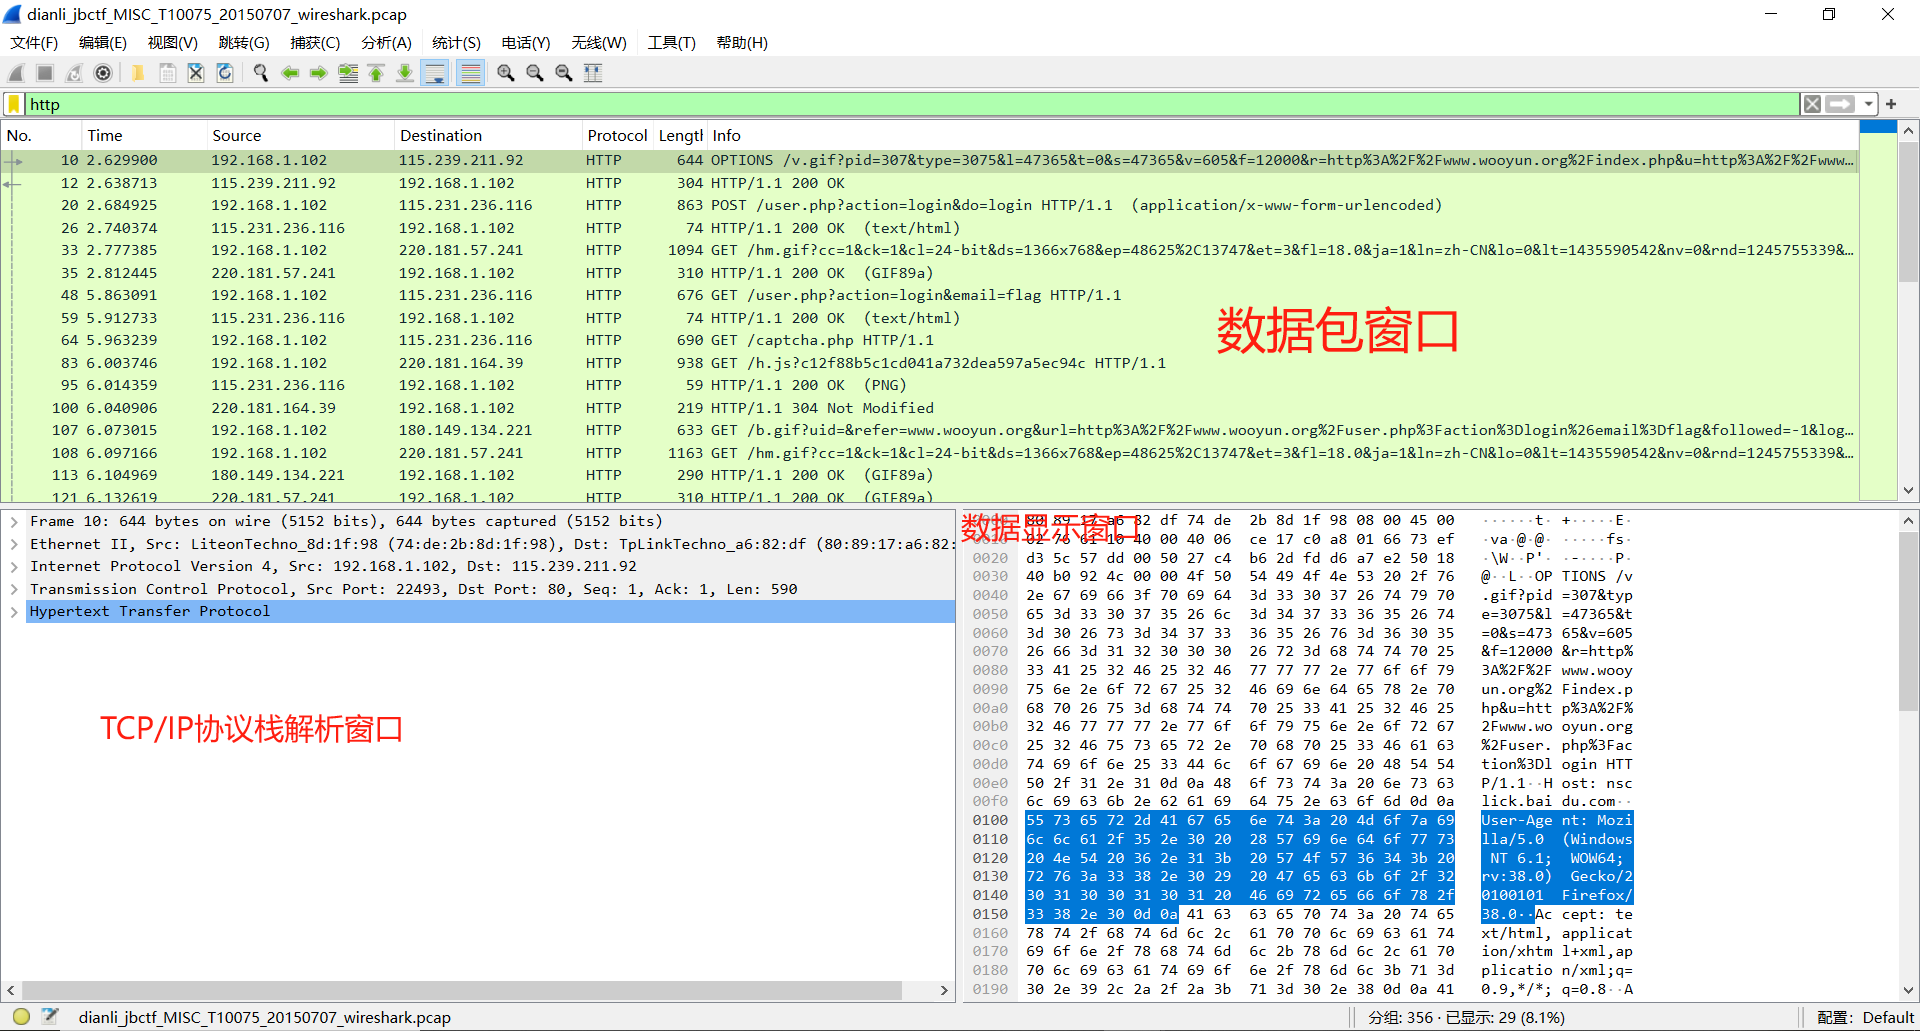This screenshot has height=1031, width=1920.
Task: Jump to the last packet
Action: [405, 73]
